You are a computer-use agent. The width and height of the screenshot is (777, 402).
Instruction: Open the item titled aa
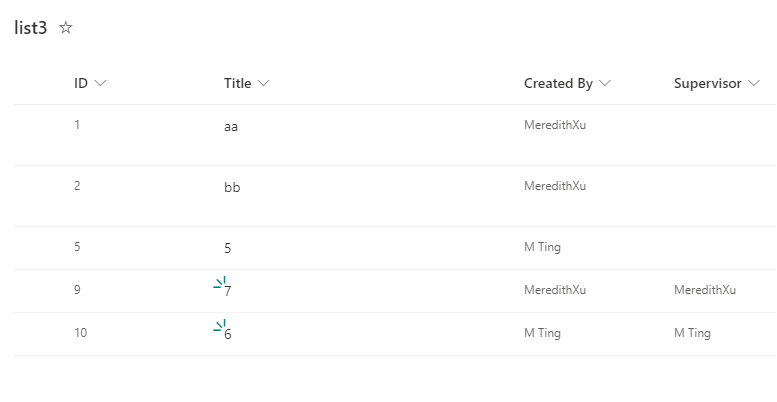(x=231, y=127)
